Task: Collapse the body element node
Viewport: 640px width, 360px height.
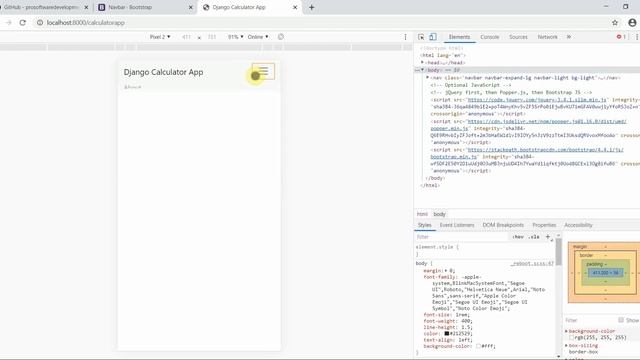Action: (423, 70)
